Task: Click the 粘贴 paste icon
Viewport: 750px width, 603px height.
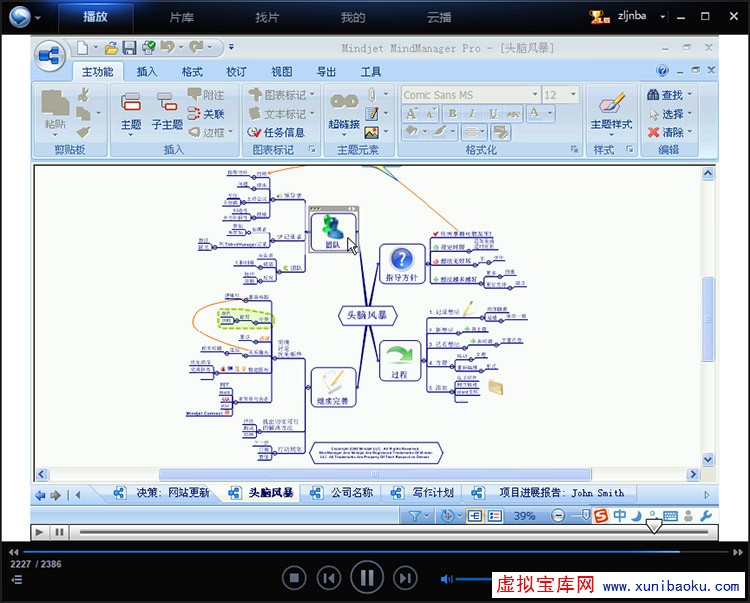Action: 55,104
